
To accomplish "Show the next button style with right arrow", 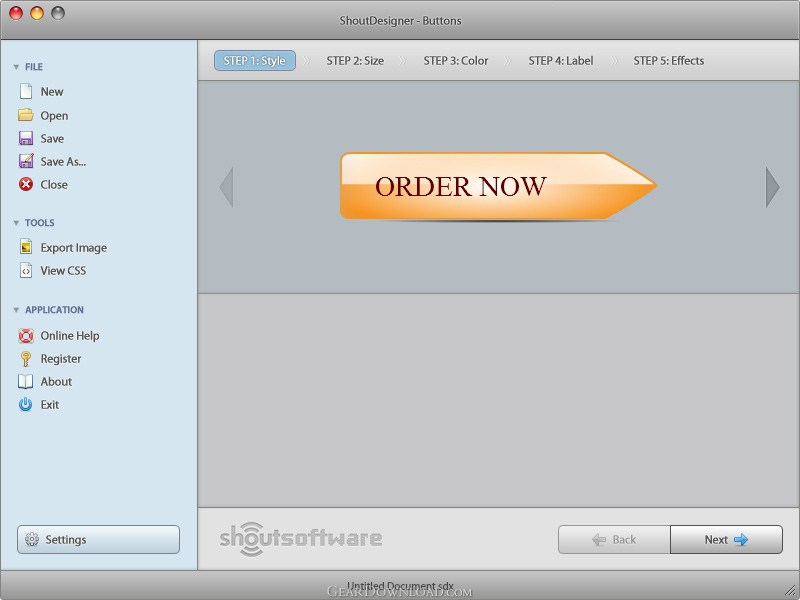I will 772,187.
